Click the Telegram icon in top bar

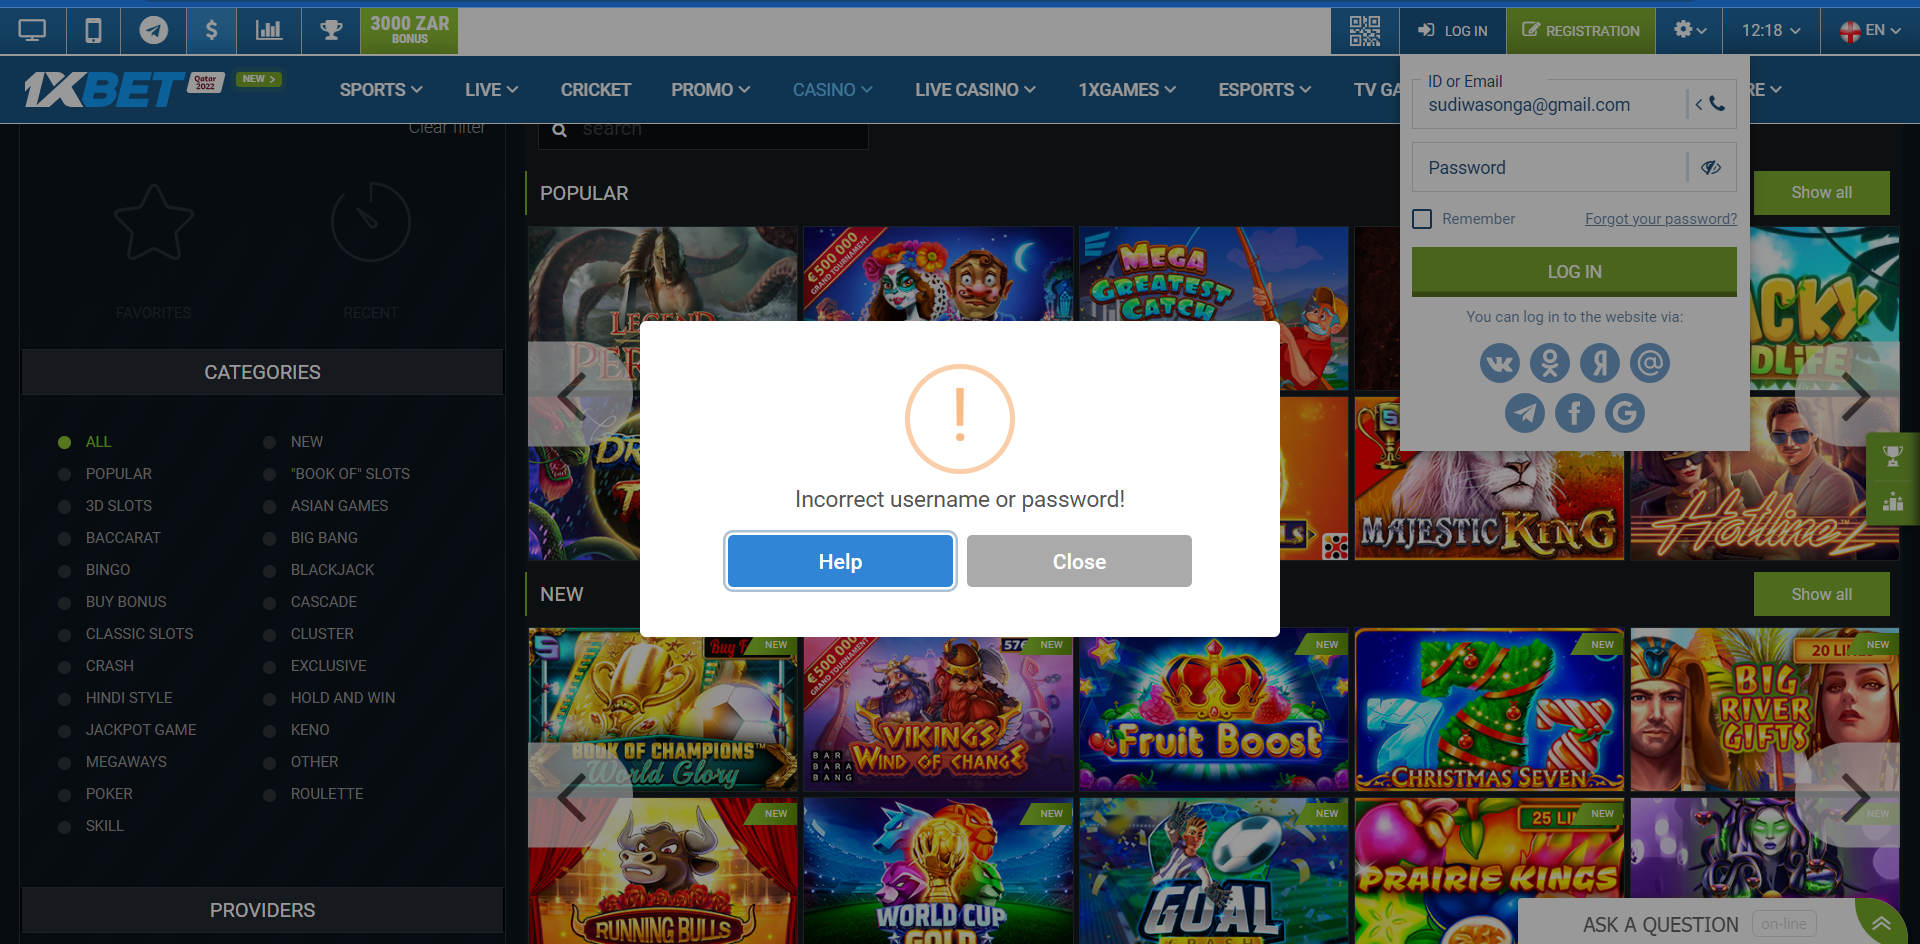click(x=153, y=31)
